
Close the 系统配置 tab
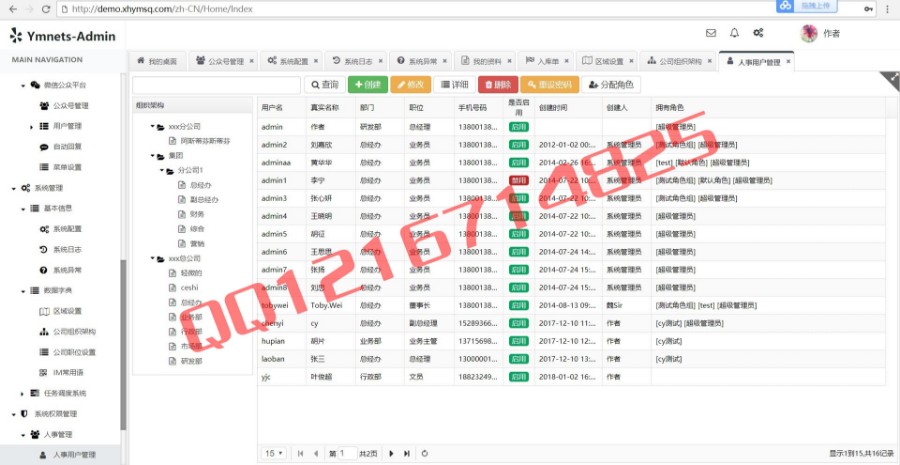315,61
